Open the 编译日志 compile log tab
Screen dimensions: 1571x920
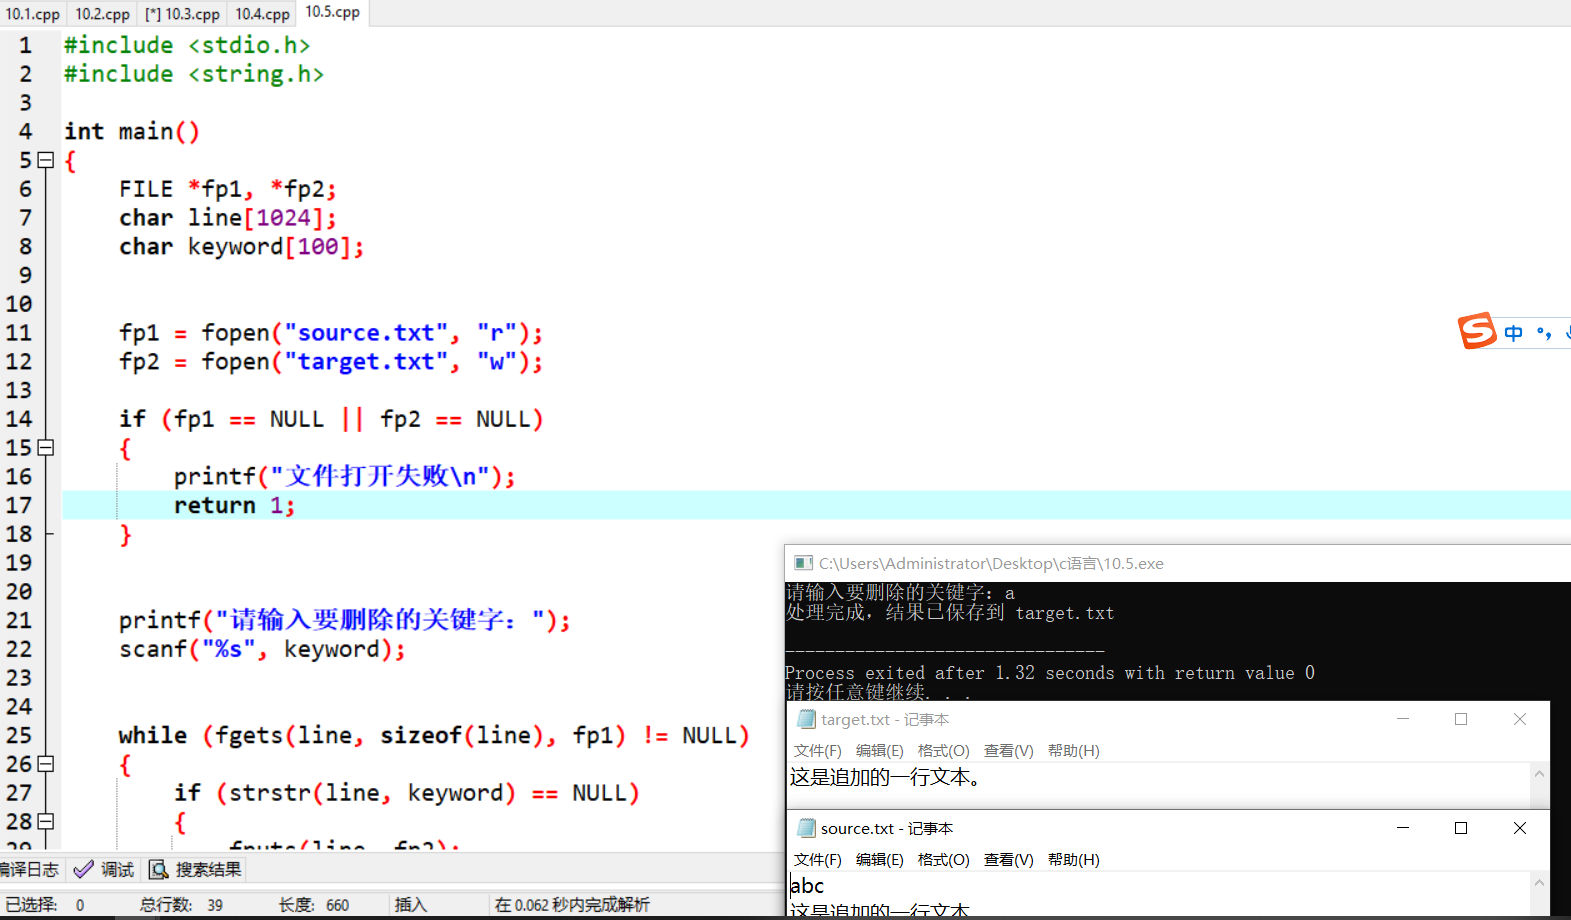(x=30, y=869)
